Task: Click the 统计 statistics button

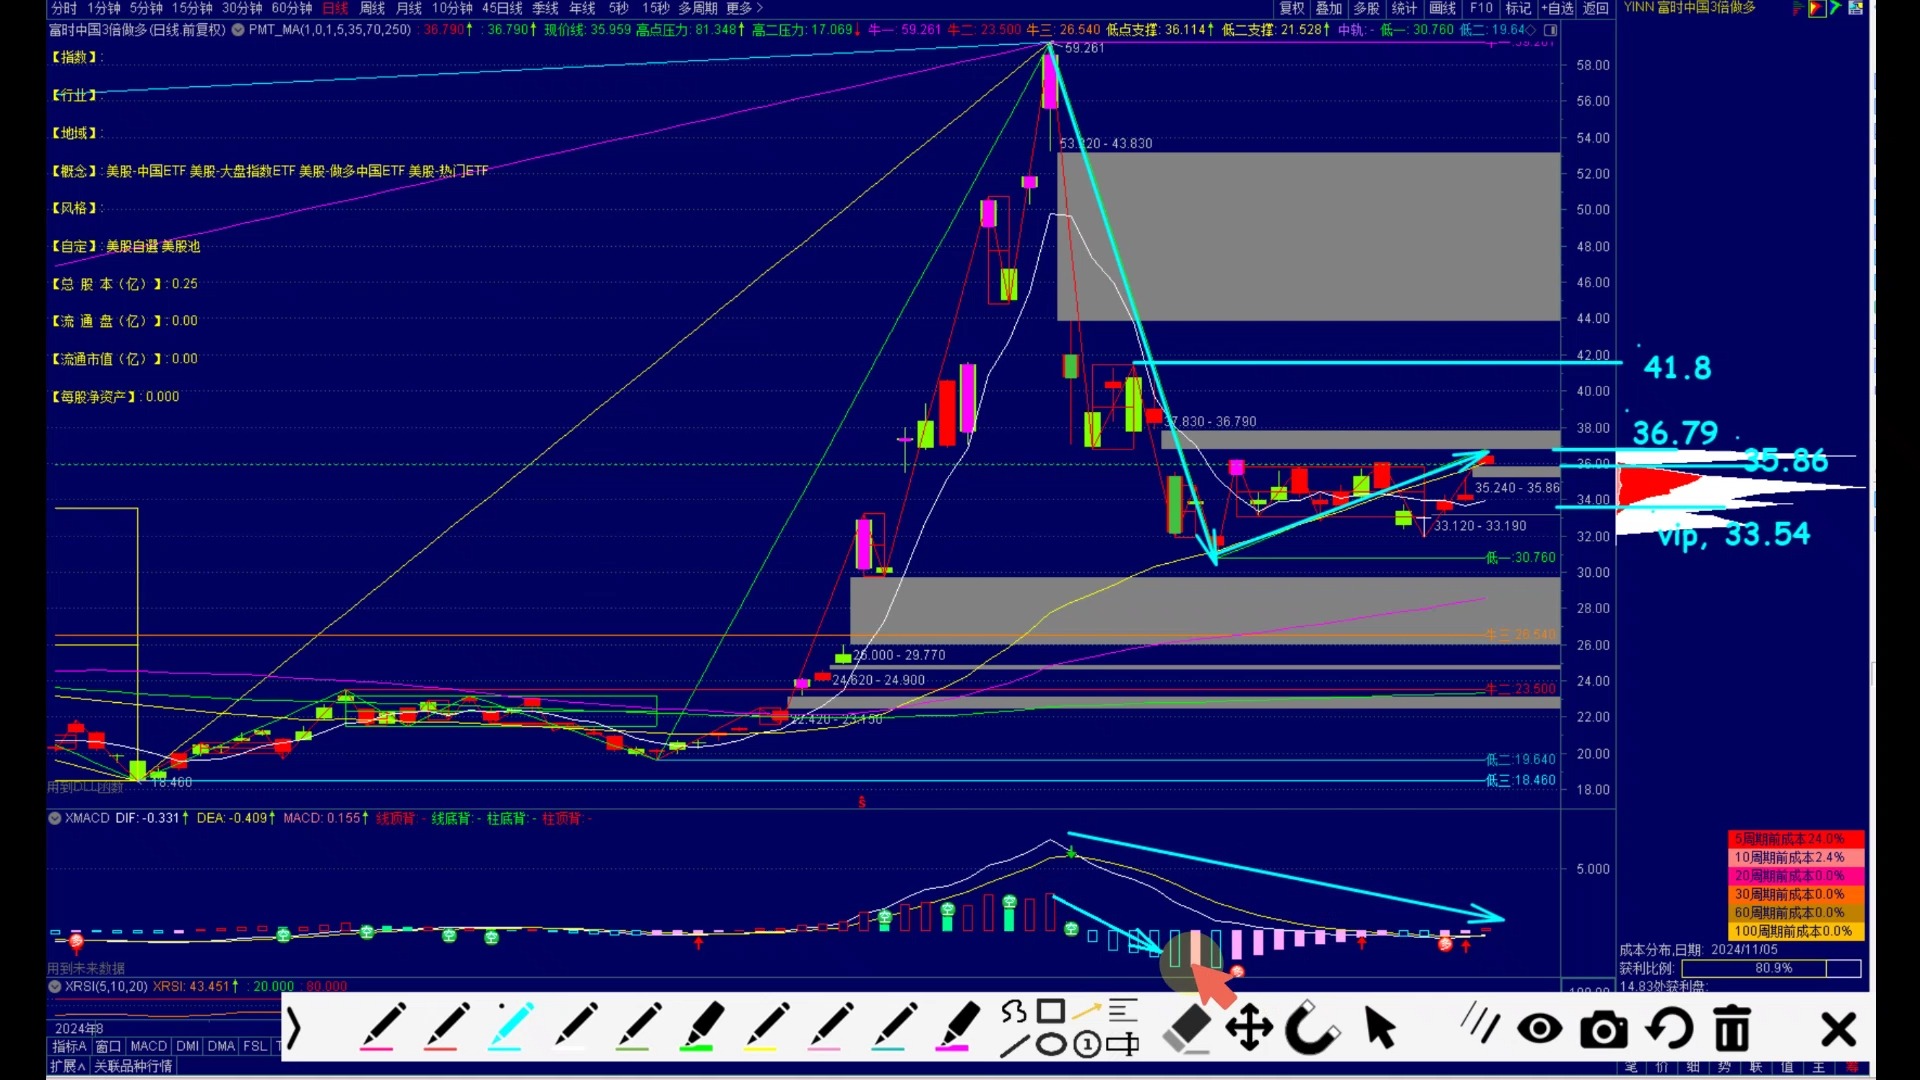Action: point(1404,8)
